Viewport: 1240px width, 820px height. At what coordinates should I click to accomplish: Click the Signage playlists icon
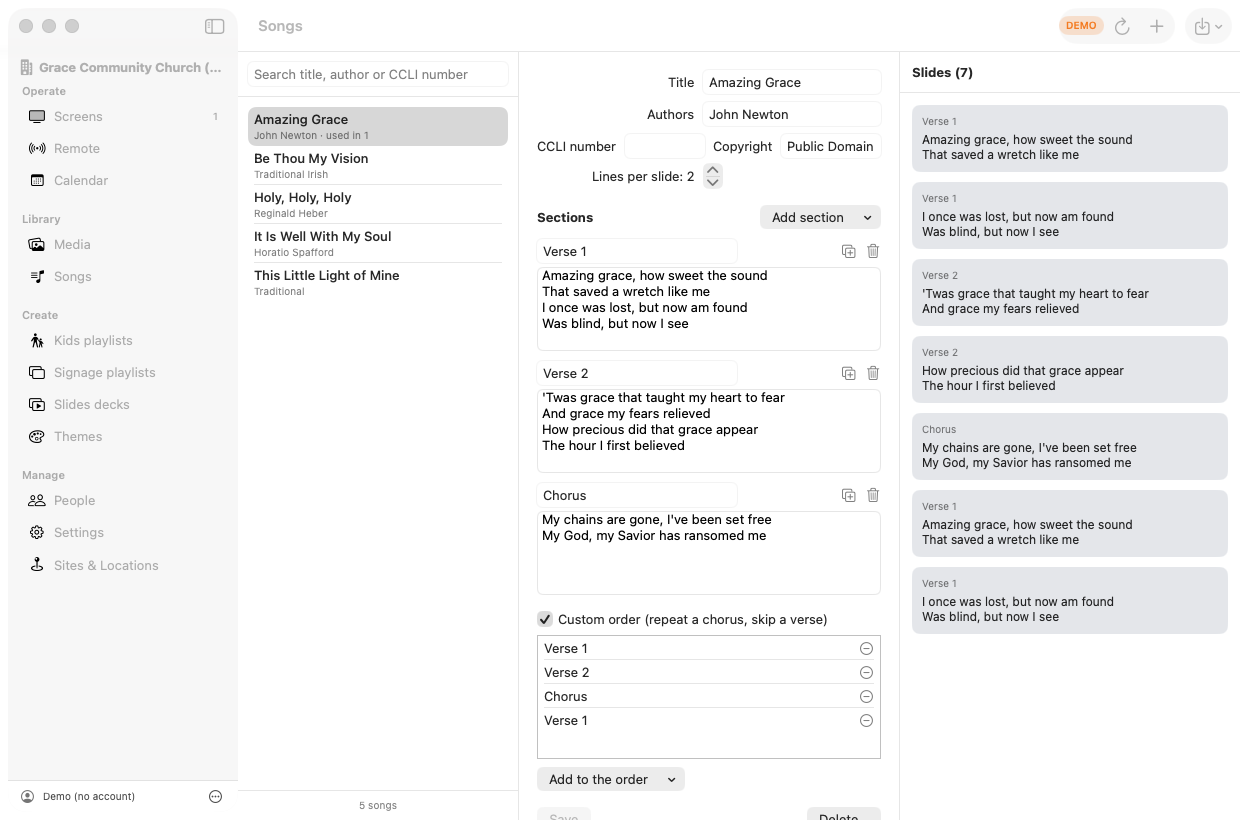pos(37,372)
